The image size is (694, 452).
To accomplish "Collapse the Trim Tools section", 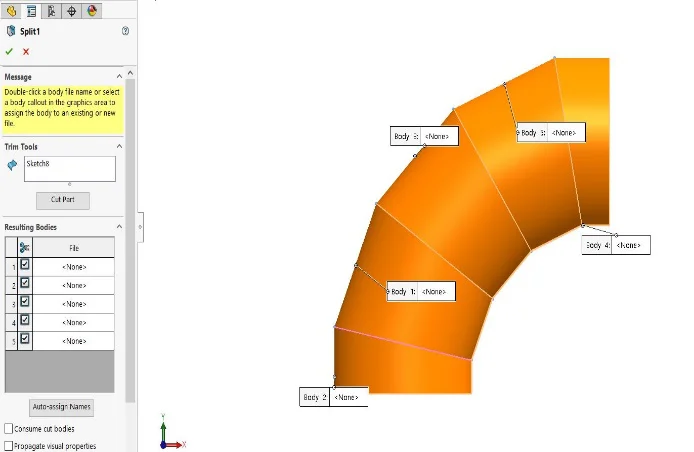I will [119, 146].
